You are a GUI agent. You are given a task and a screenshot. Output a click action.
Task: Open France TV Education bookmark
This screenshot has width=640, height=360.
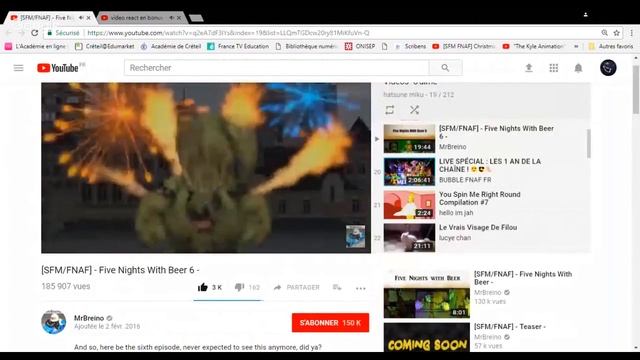[238, 47]
